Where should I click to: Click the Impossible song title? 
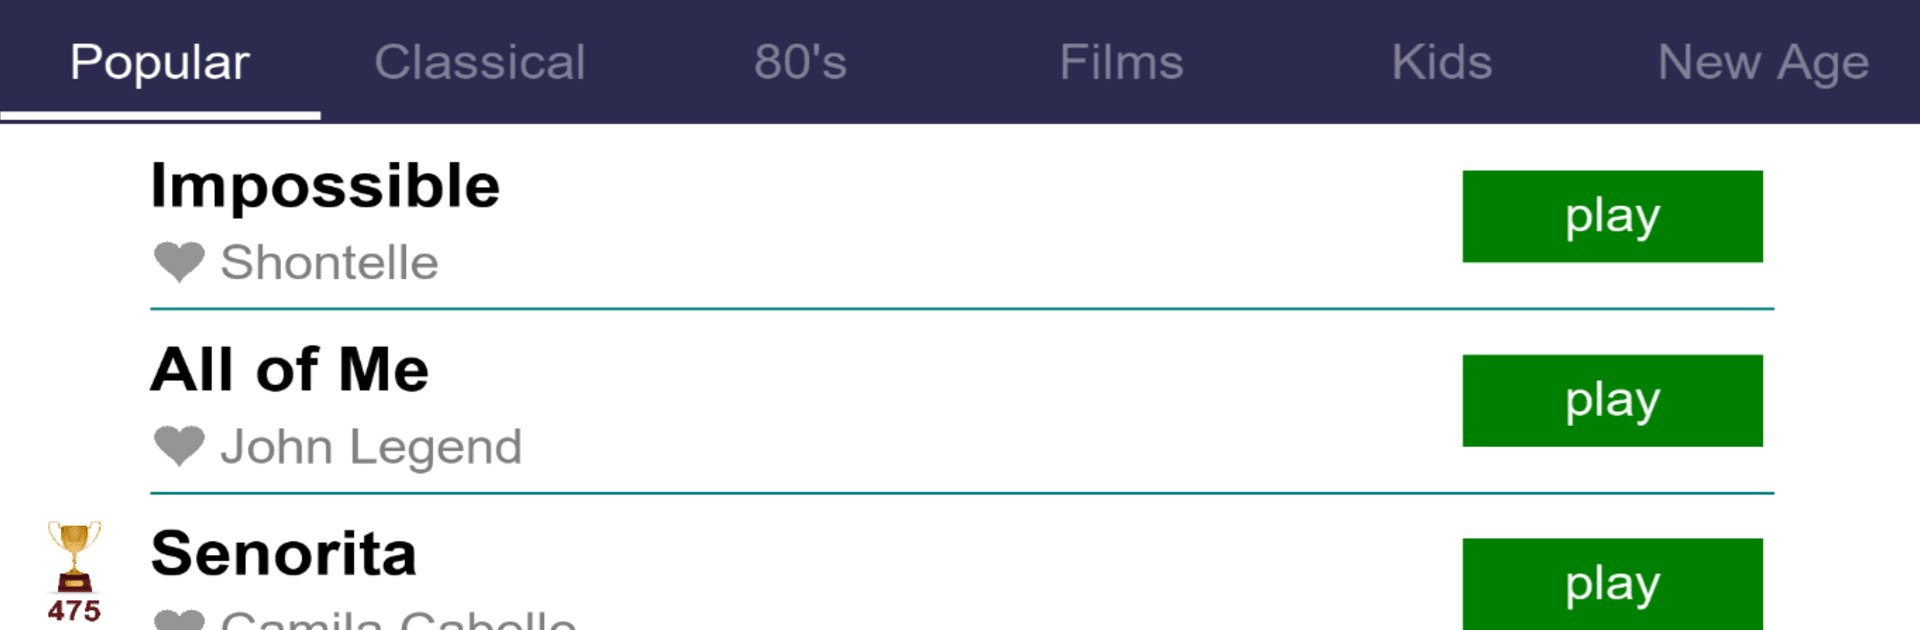(x=325, y=186)
